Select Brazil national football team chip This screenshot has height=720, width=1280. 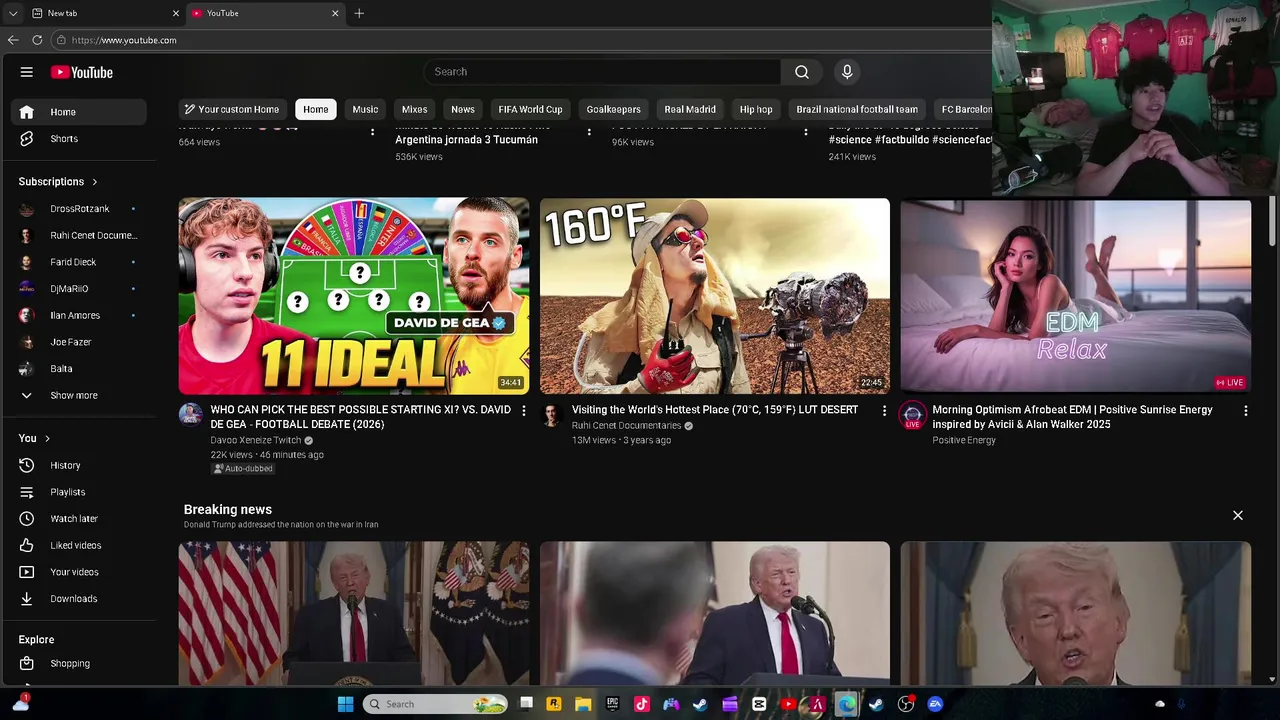[x=857, y=109]
